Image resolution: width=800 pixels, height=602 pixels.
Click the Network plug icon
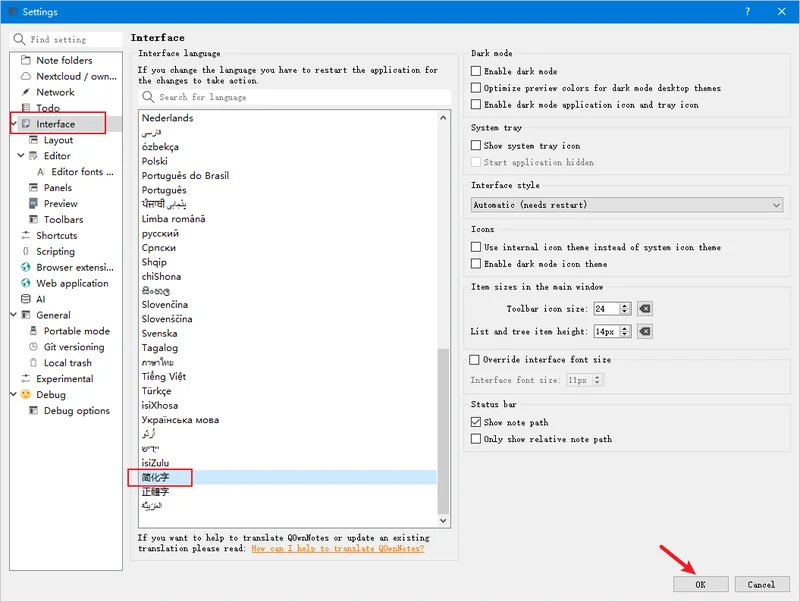tap(26, 92)
